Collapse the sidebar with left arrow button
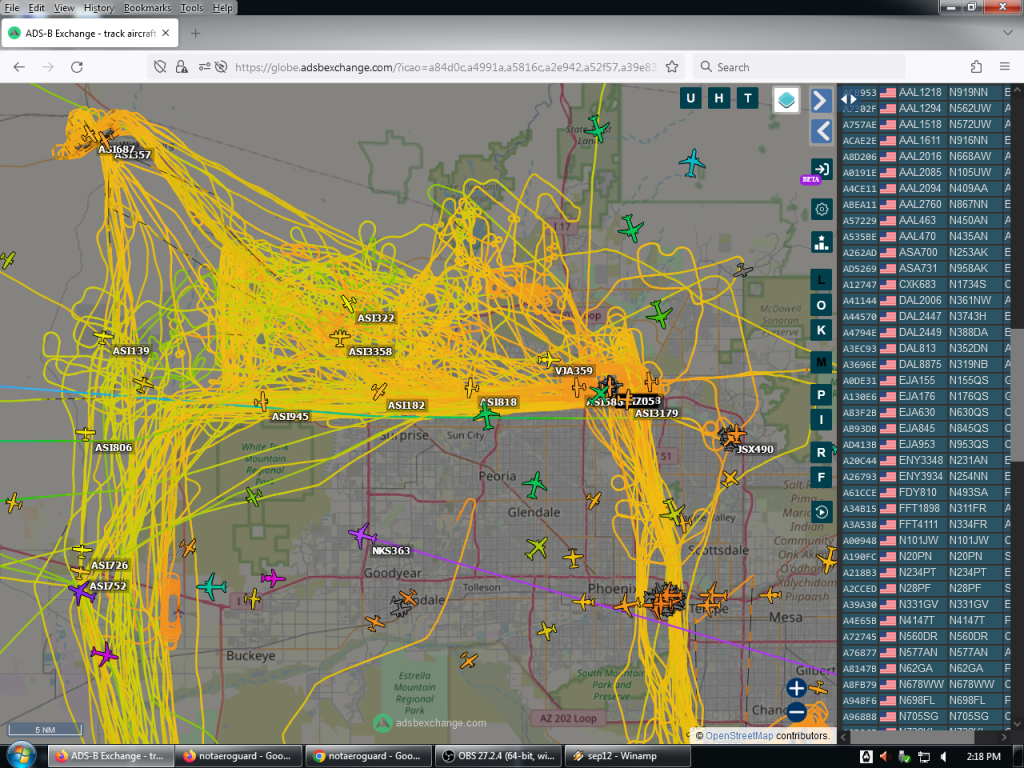 click(822, 131)
